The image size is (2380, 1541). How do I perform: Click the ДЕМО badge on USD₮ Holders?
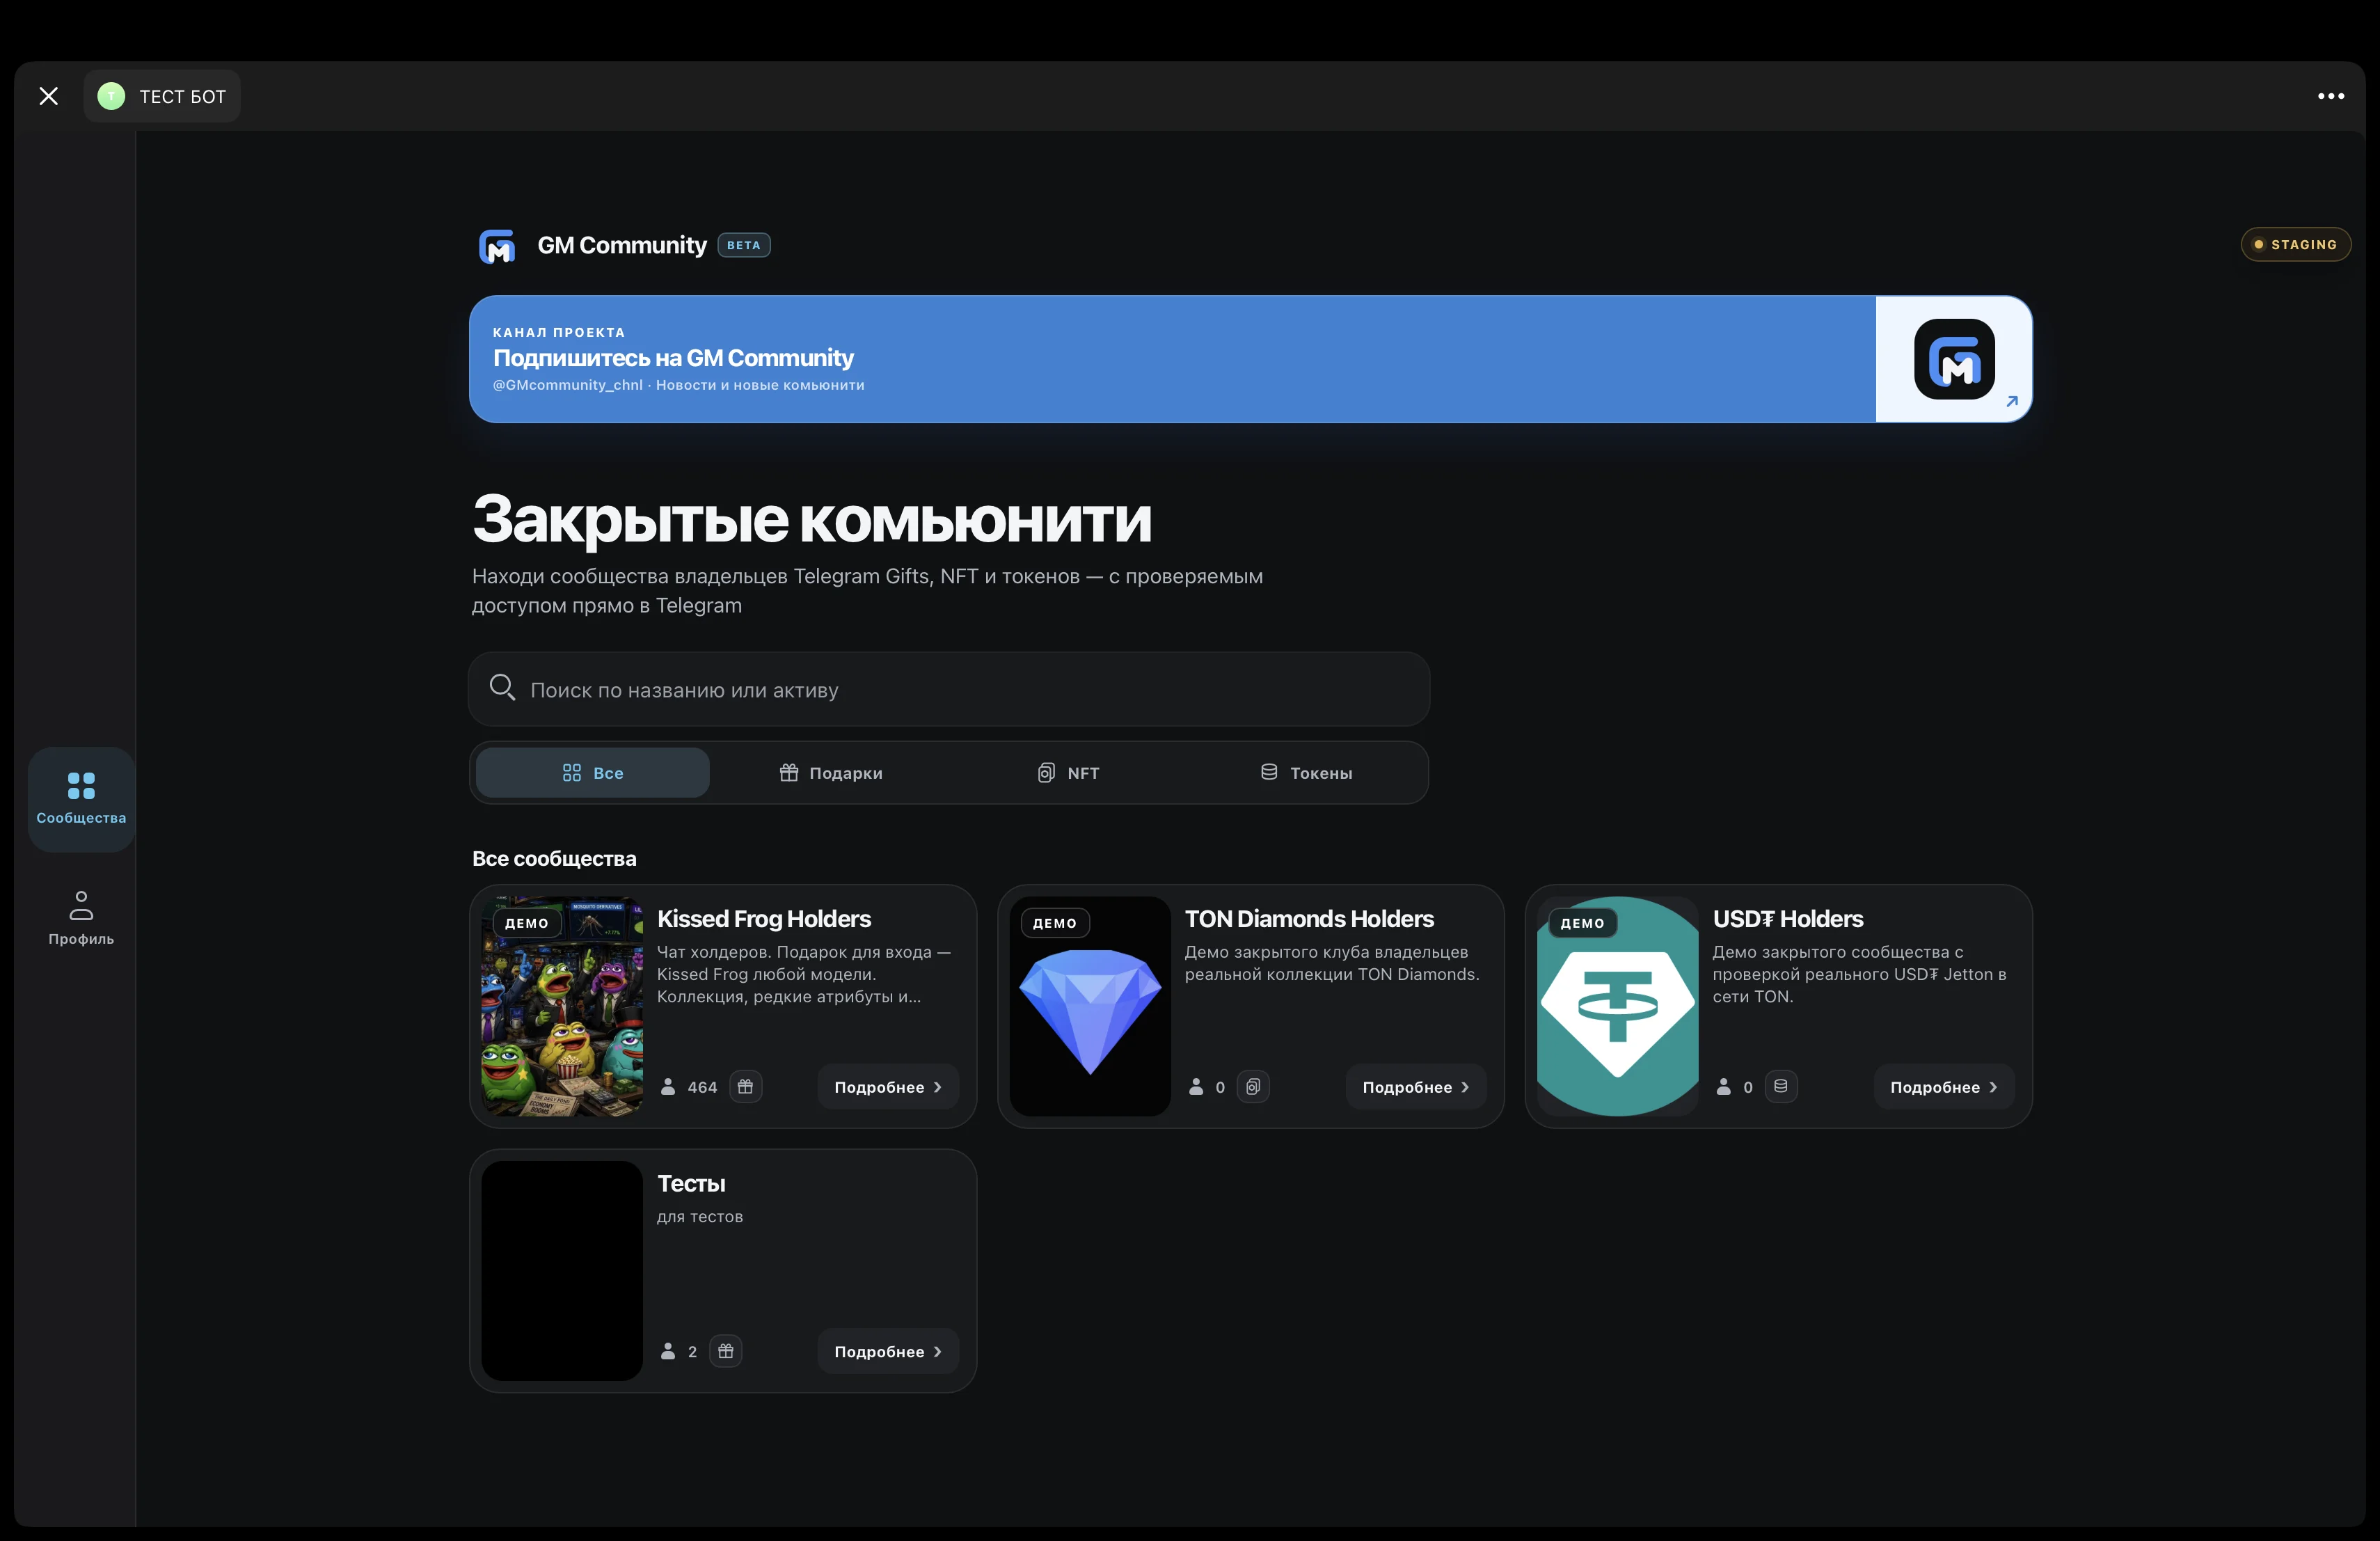pos(1583,923)
